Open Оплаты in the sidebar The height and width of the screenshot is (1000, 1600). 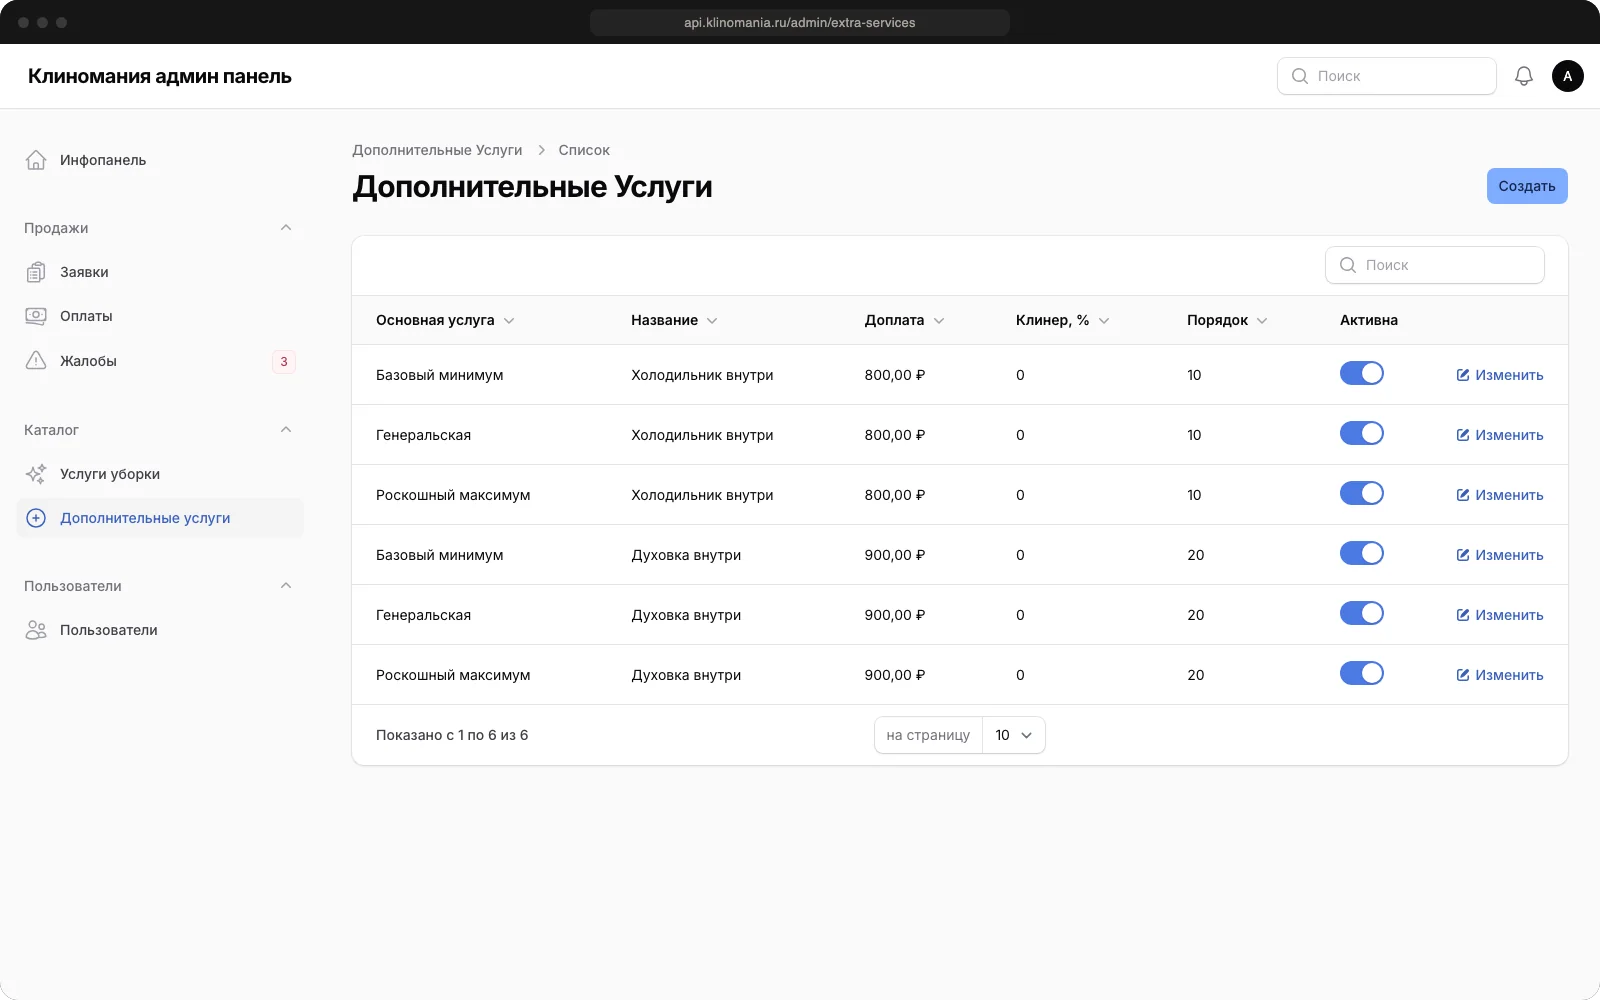(x=160, y=316)
